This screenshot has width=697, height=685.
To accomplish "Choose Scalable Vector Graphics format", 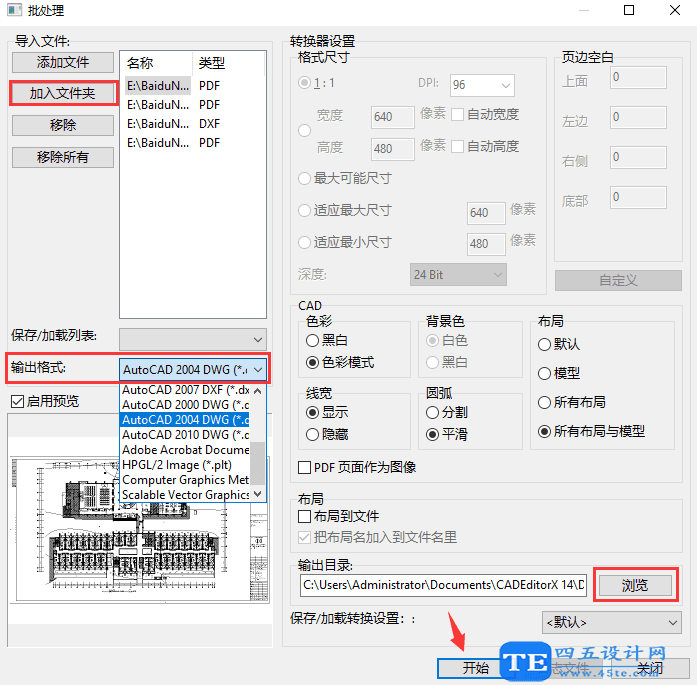I will pos(185,495).
